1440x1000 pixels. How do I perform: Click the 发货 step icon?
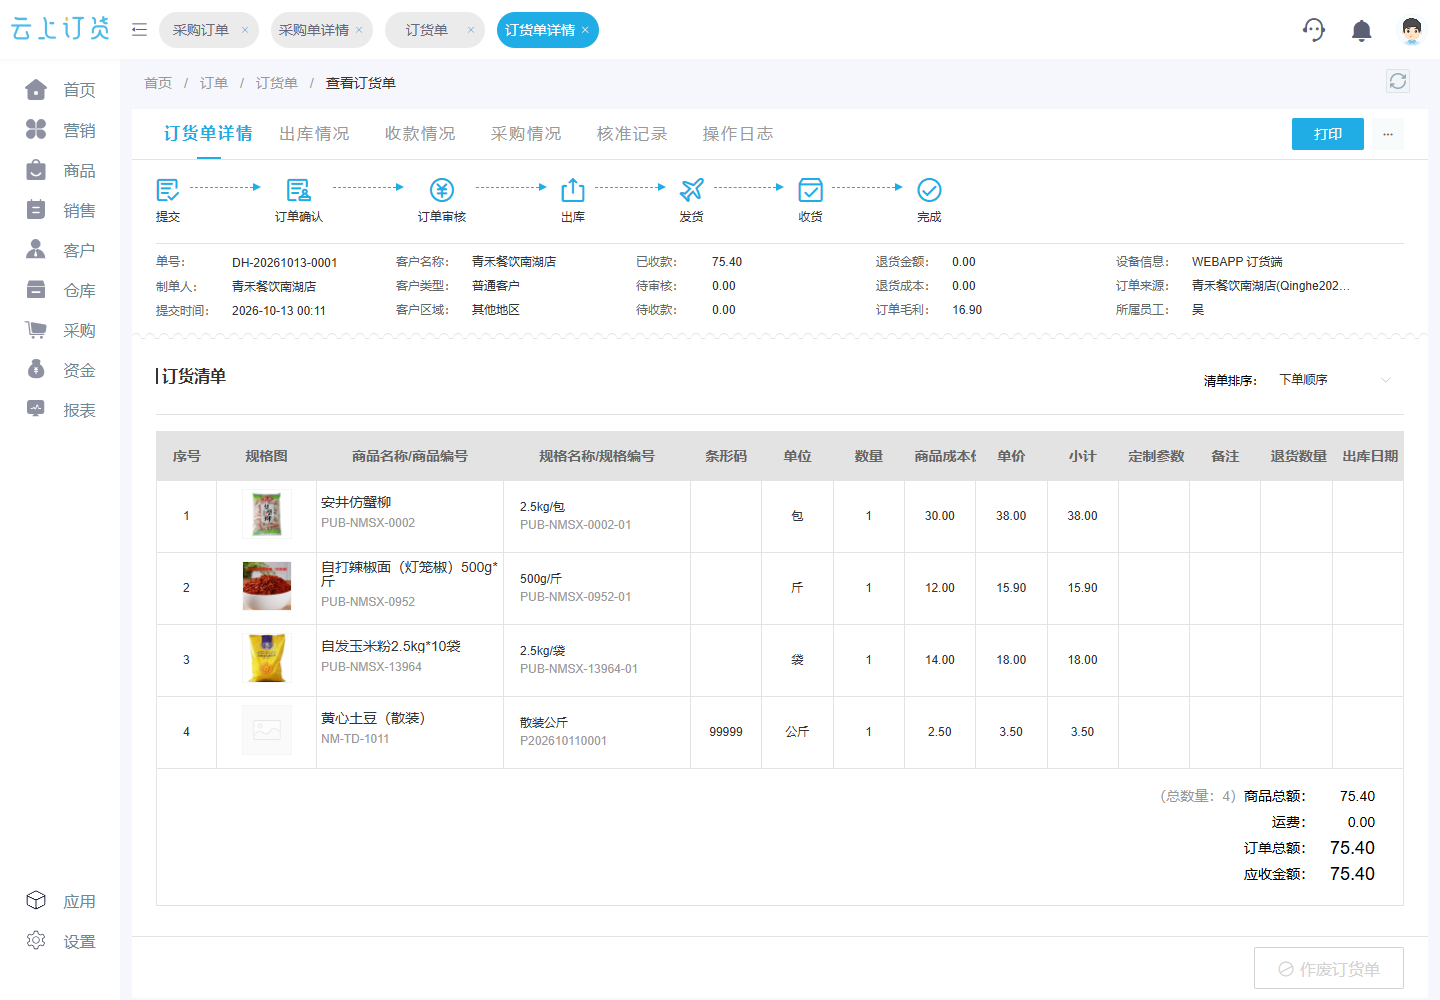691,190
